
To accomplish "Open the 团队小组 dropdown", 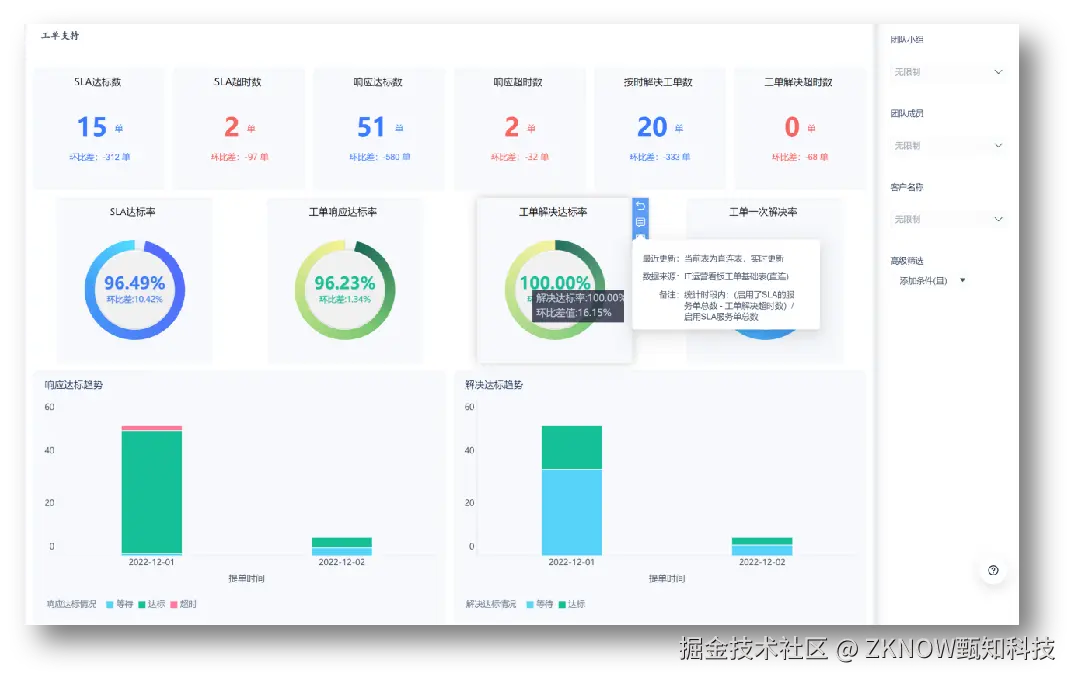I will point(948,72).
